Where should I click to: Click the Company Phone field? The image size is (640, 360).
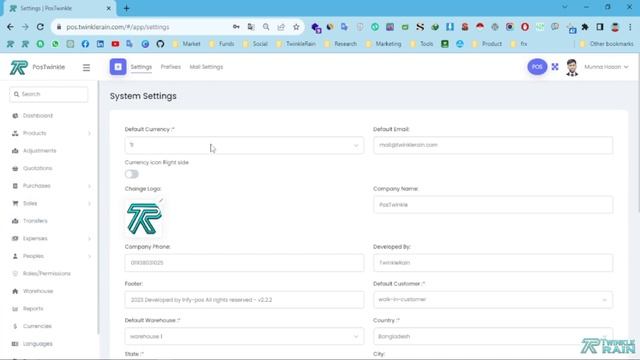pyautogui.click(x=244, y=263)
